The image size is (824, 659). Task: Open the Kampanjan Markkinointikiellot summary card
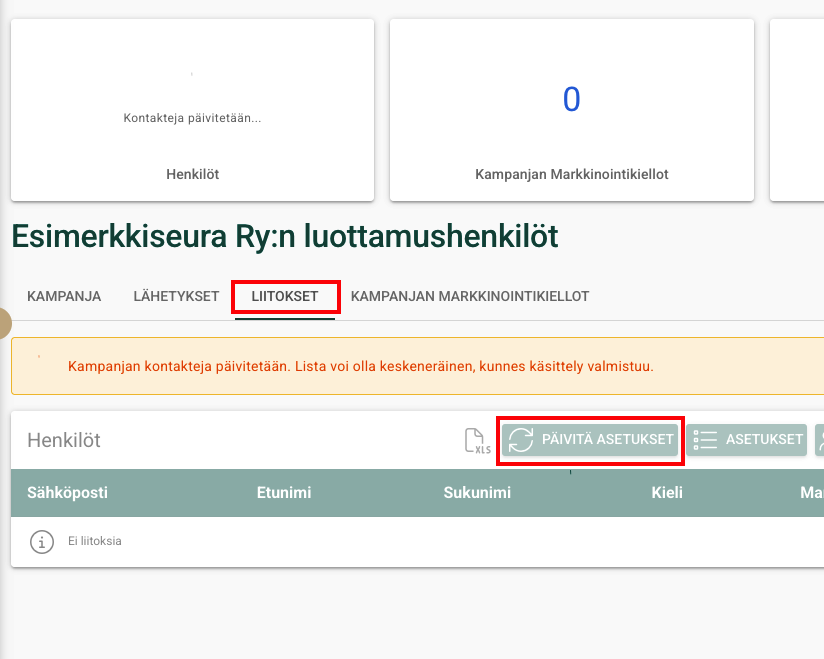click(x=572, y=110)
